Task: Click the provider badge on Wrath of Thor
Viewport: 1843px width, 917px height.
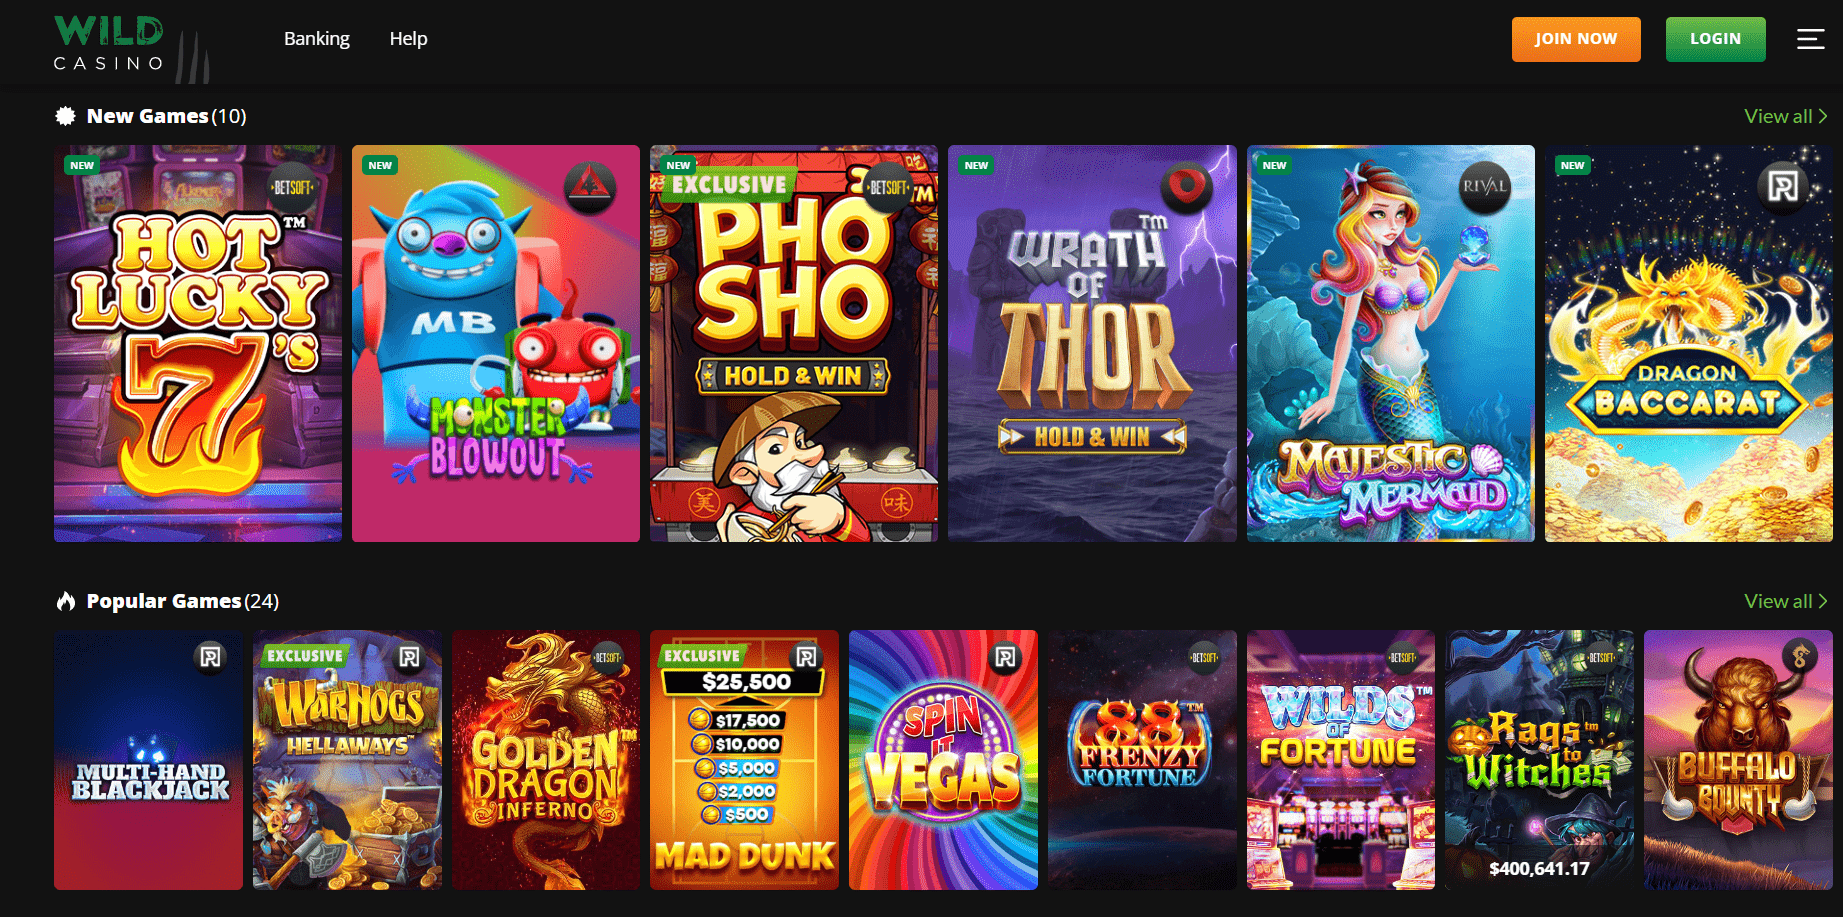Action: click(1186, 187)
